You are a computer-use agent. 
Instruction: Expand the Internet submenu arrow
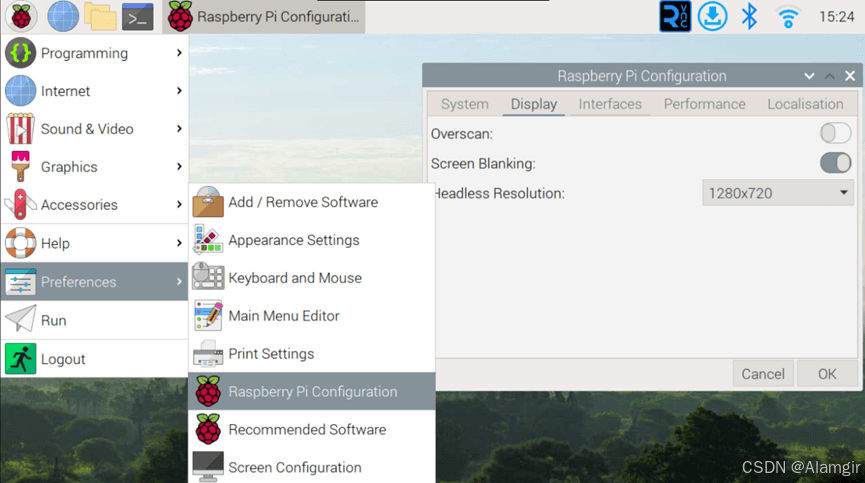[x=179, y=91]
